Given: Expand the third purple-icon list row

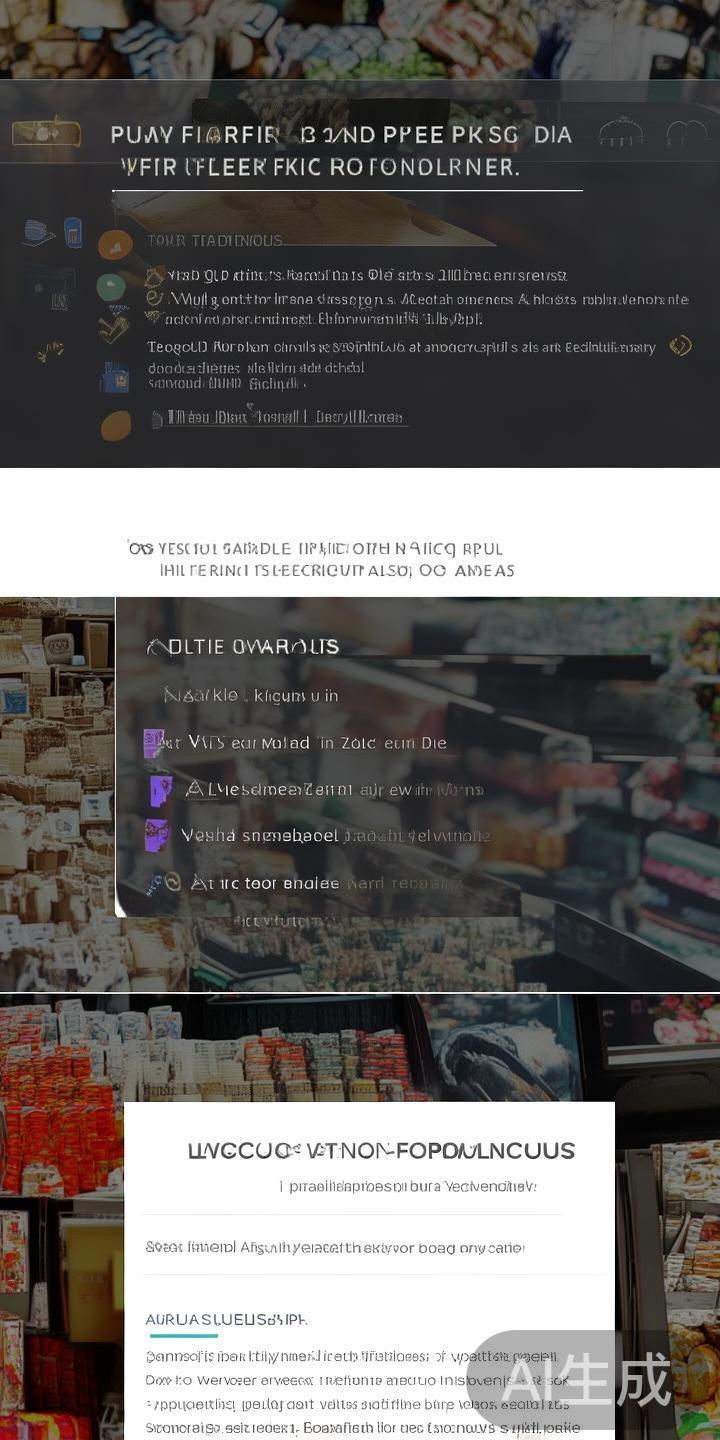Looking at the screenshot, I should pos(320,836).
